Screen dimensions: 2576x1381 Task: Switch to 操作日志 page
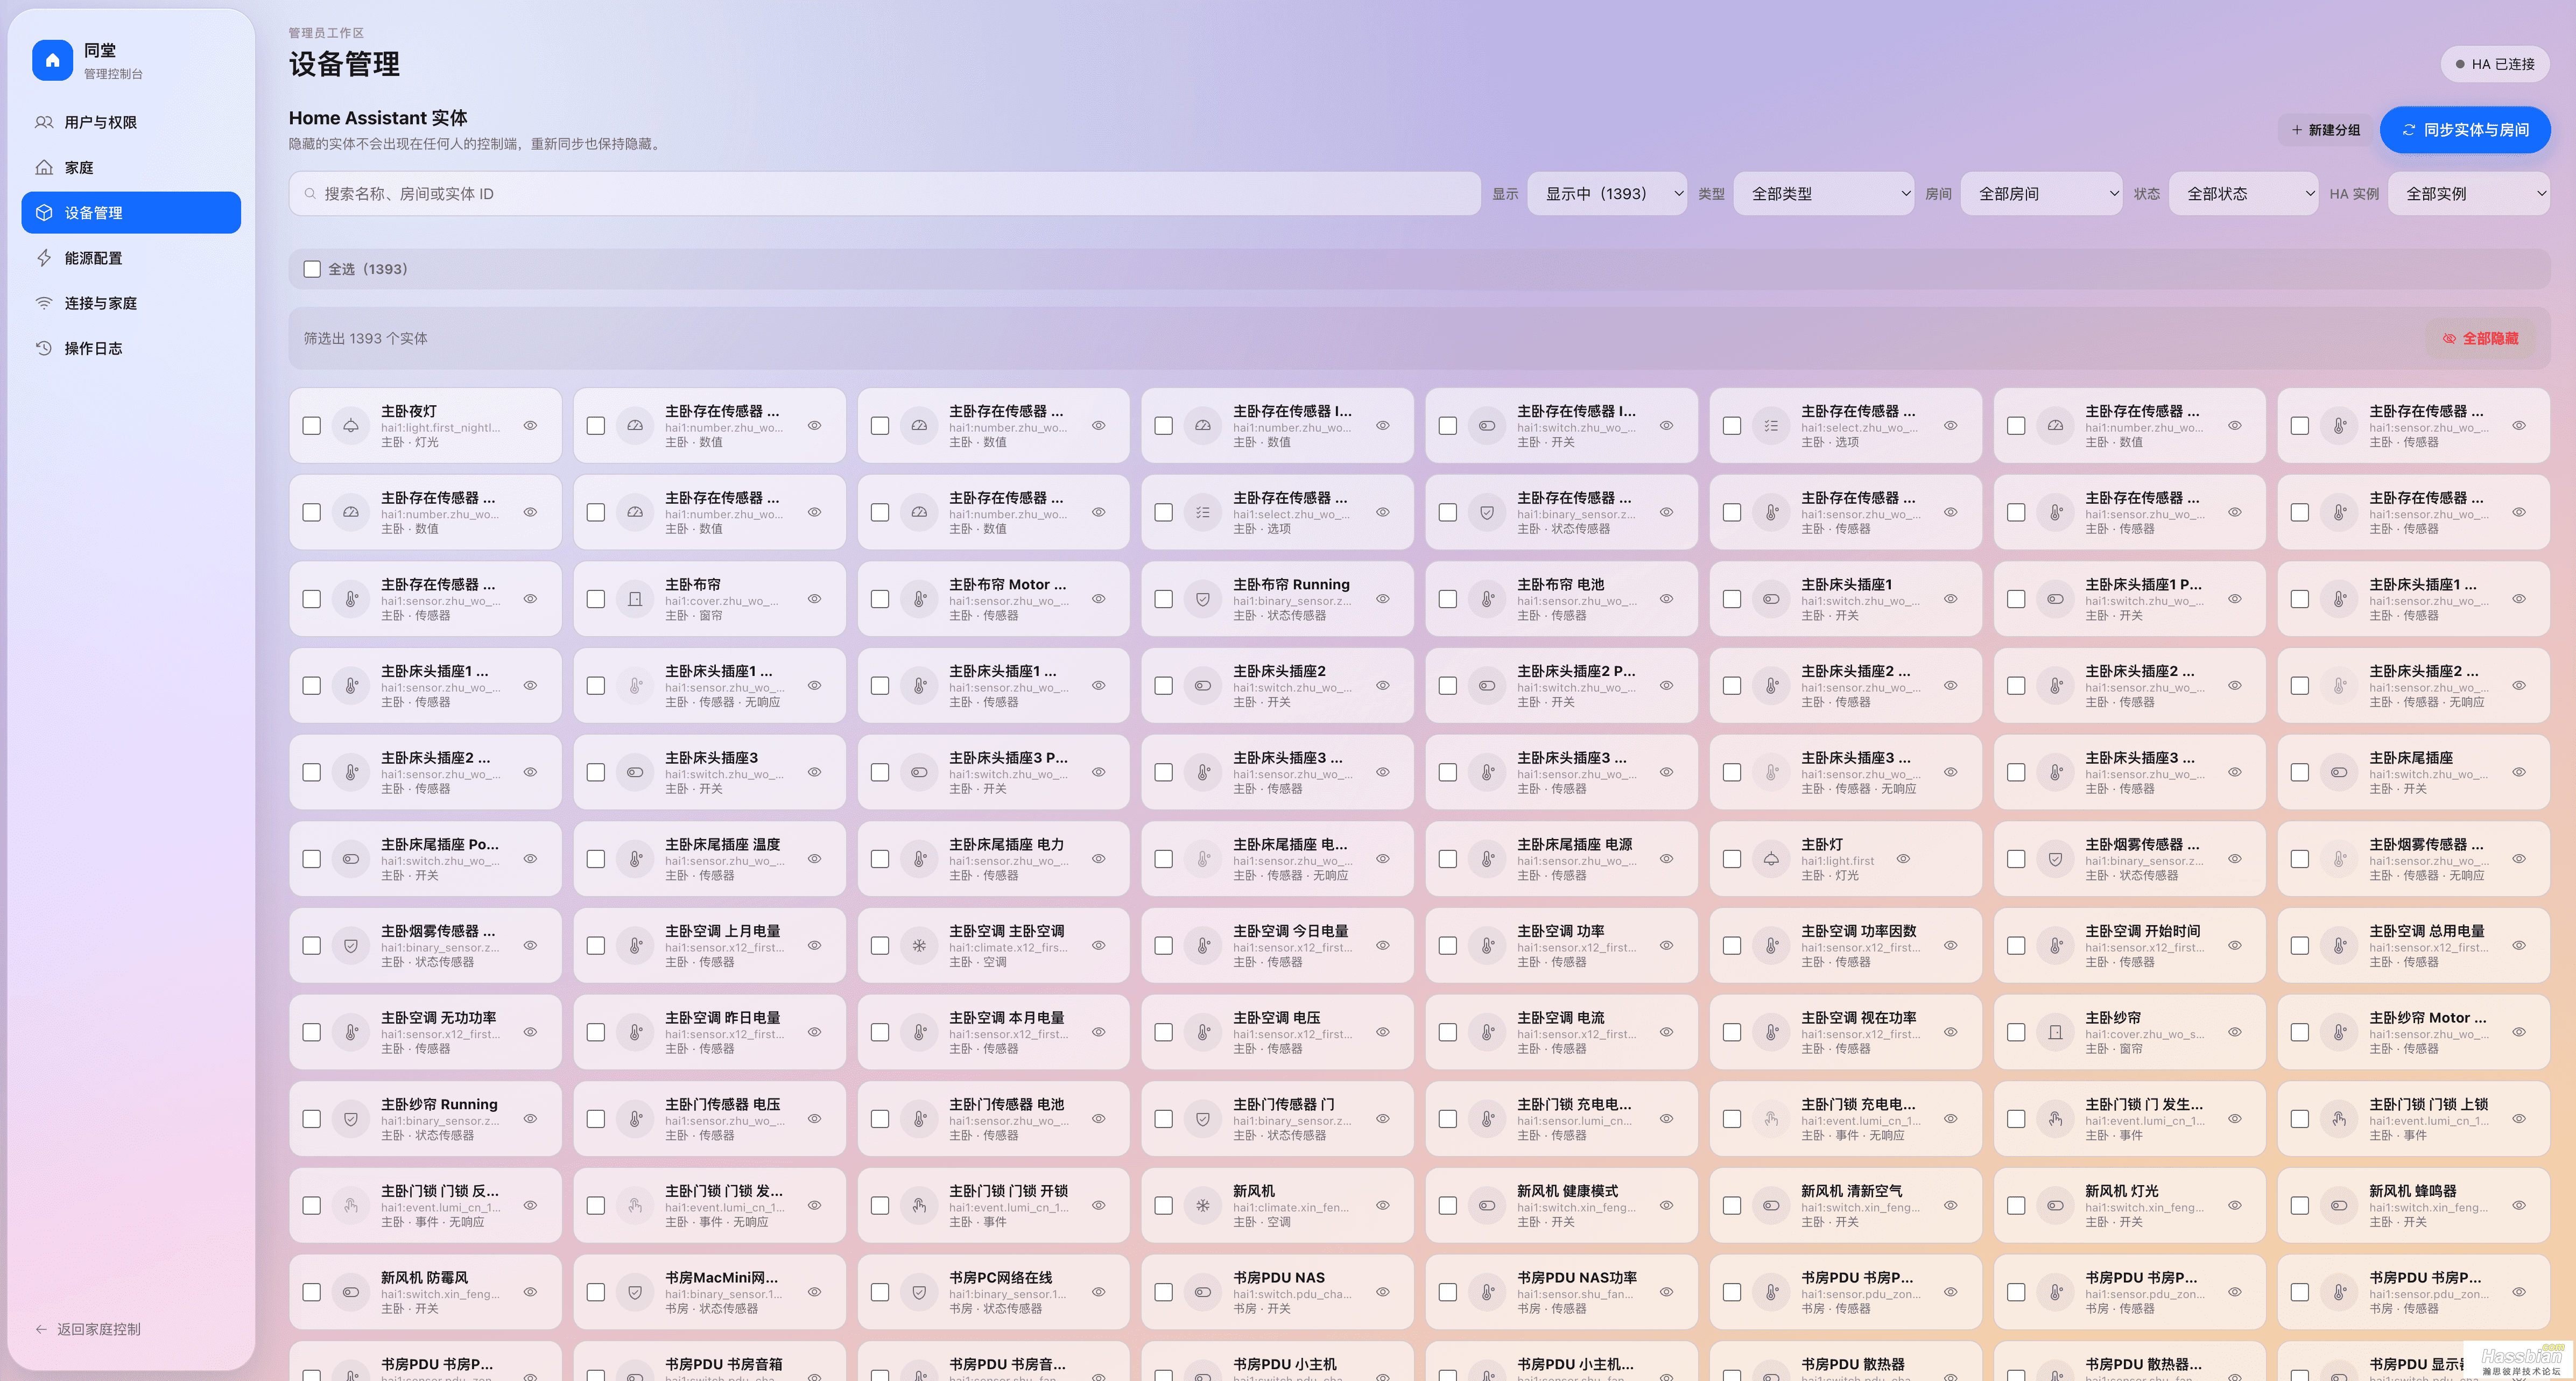(131, 348)
